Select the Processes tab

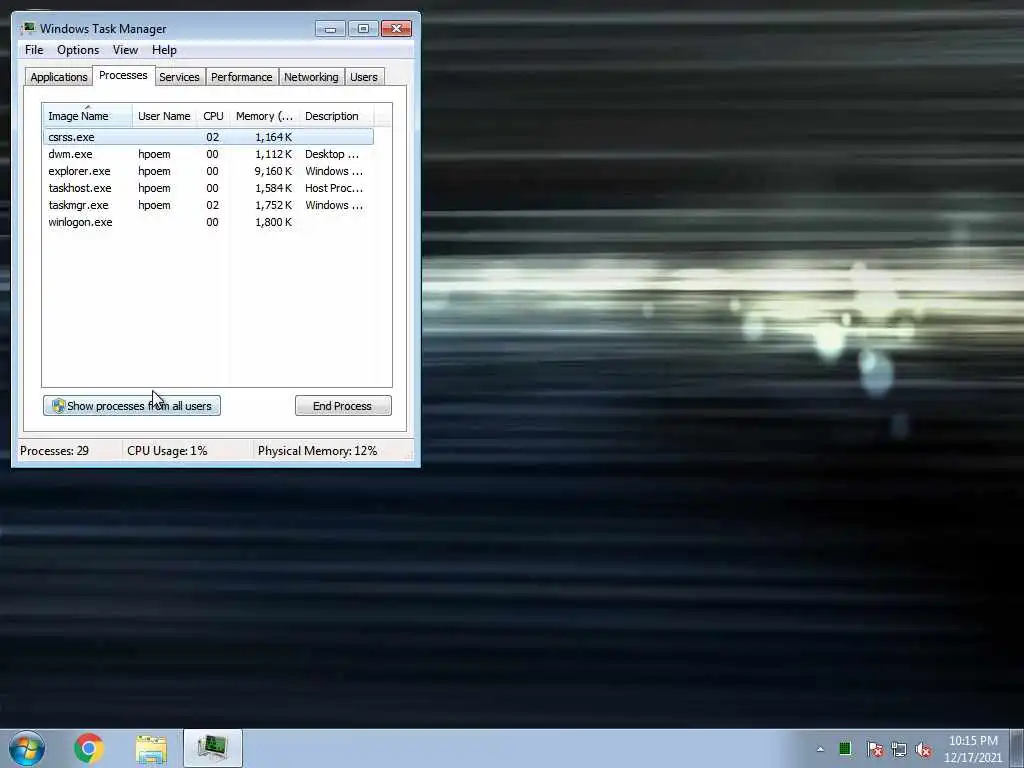(123, 75)
